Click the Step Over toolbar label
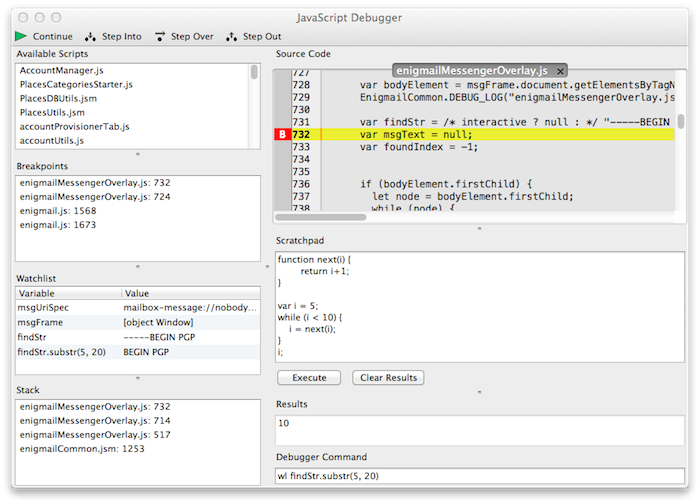Viewport: 700px width, 504px height. 192,37
